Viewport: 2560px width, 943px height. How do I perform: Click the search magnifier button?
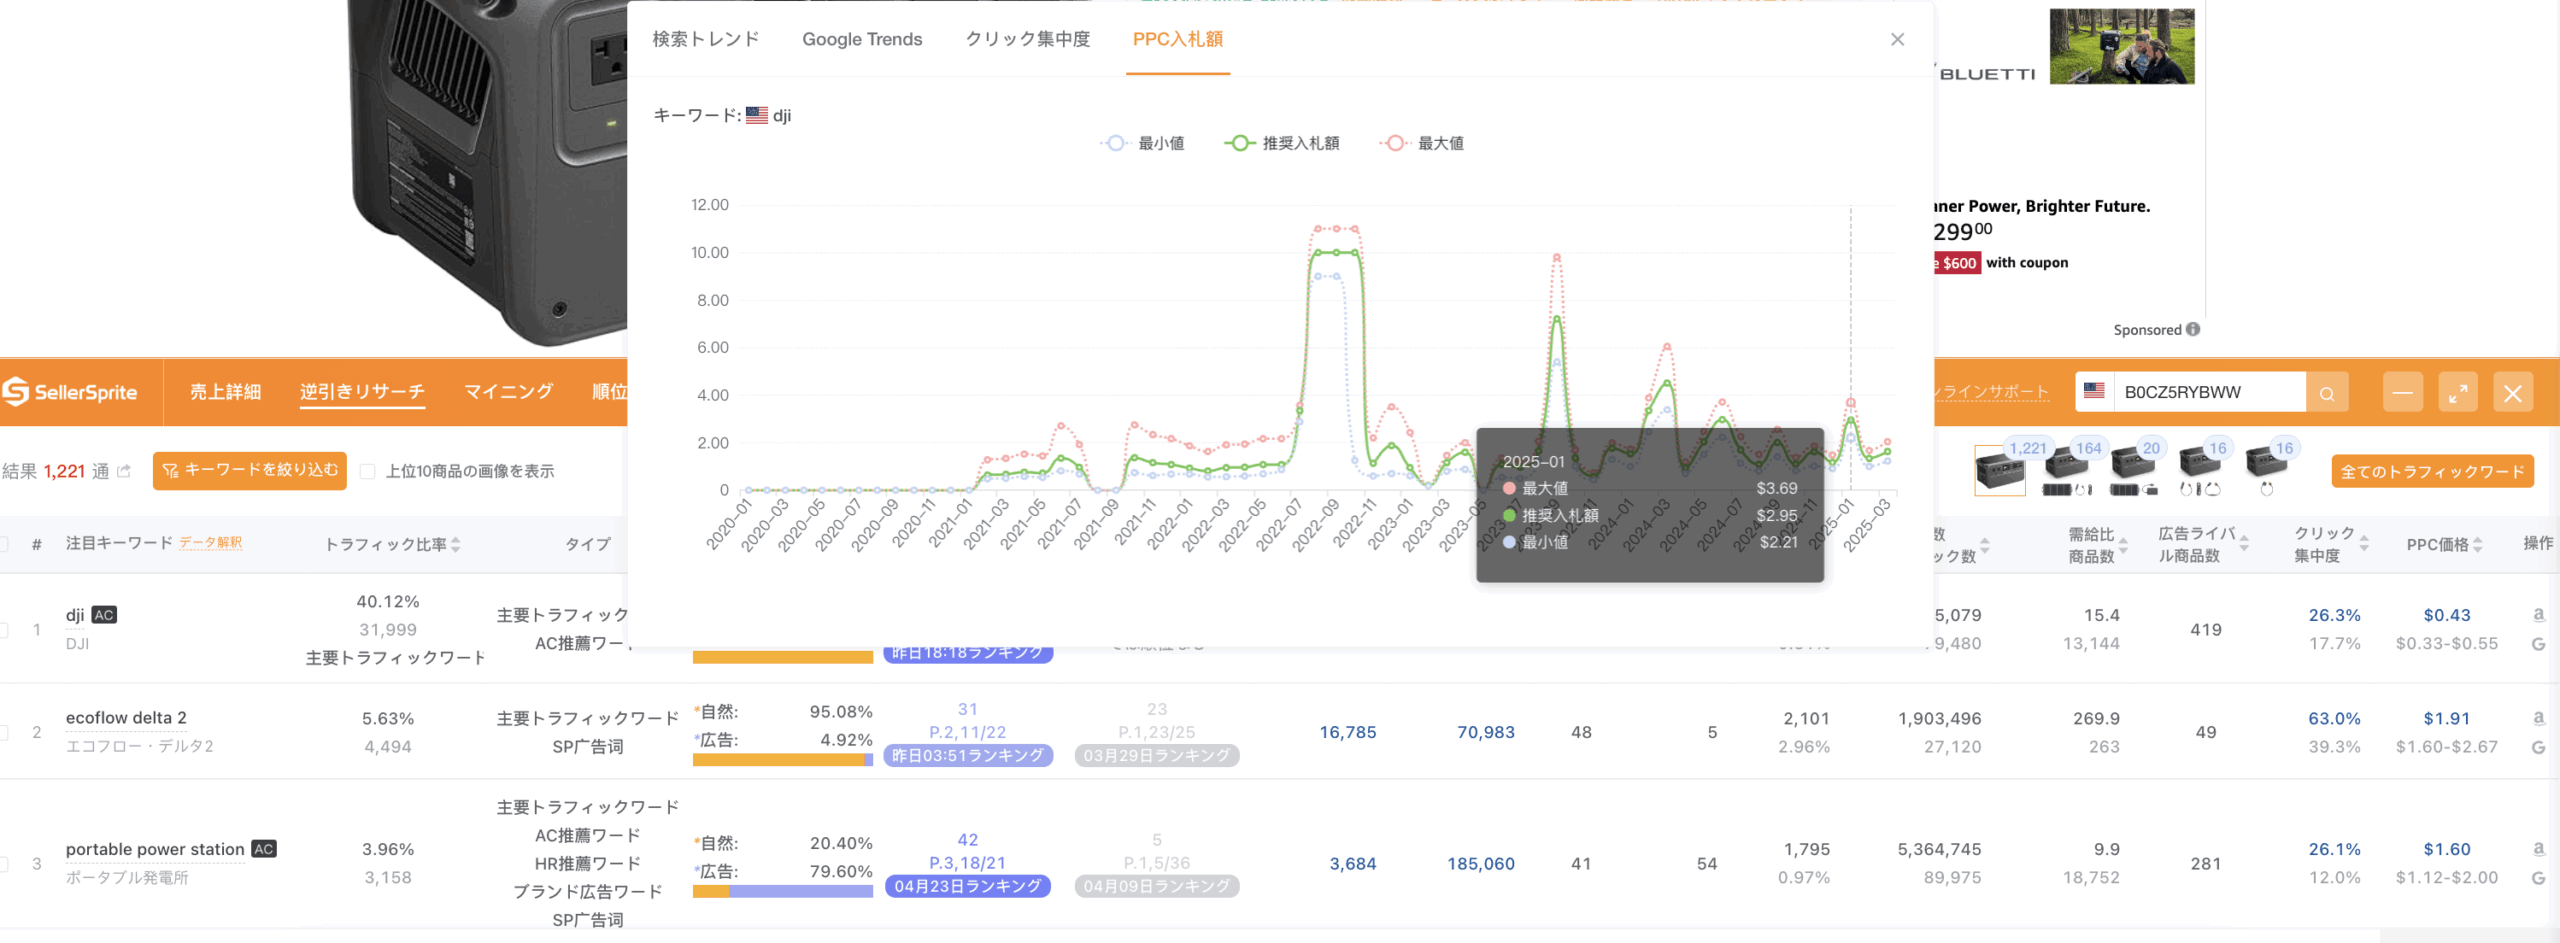point(2327,393)
